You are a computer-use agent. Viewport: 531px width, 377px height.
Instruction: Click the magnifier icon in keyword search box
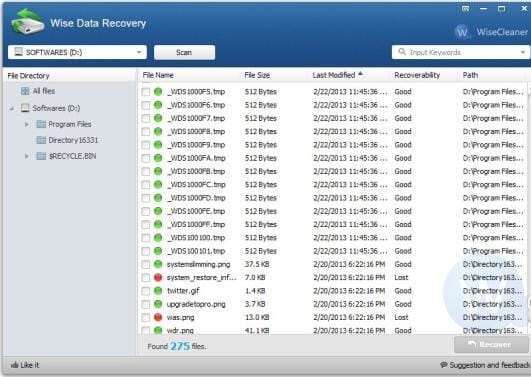pos(402,51)
